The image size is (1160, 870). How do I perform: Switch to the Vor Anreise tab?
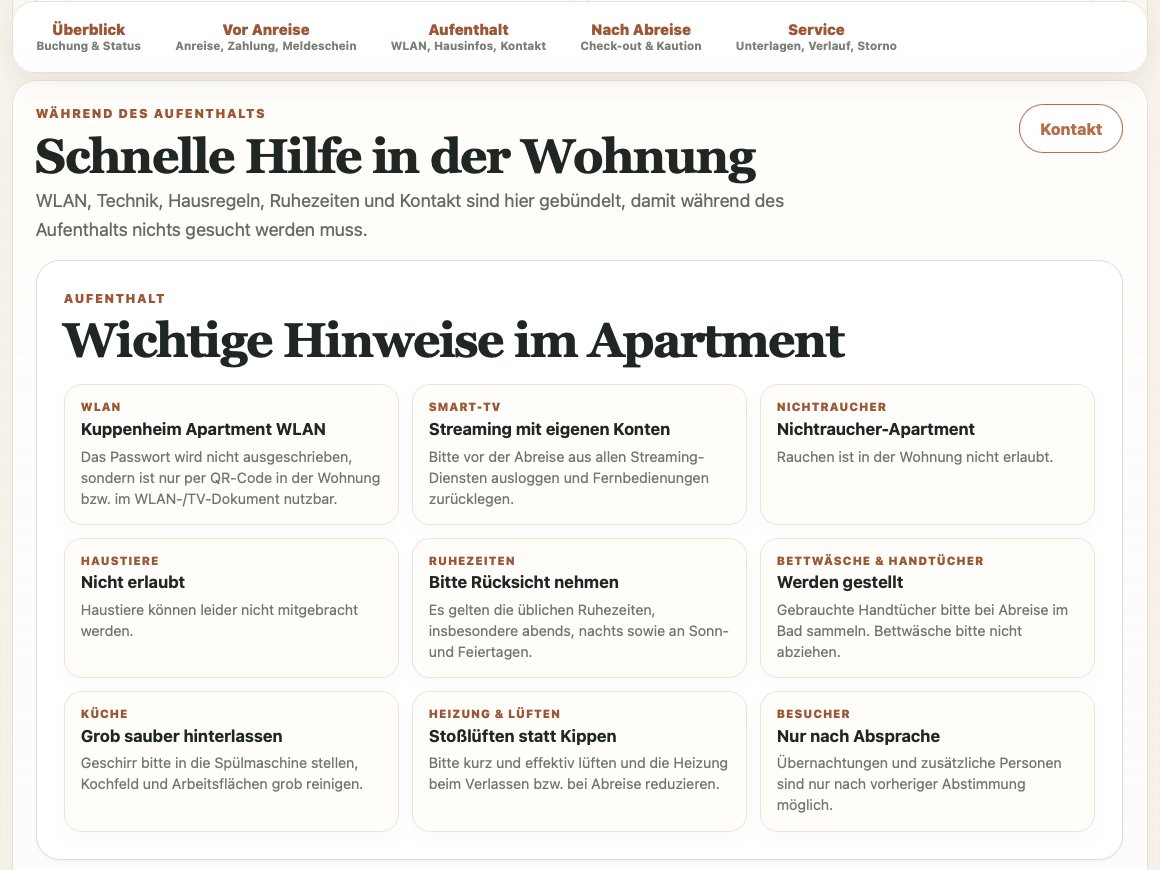click(266, 37)
